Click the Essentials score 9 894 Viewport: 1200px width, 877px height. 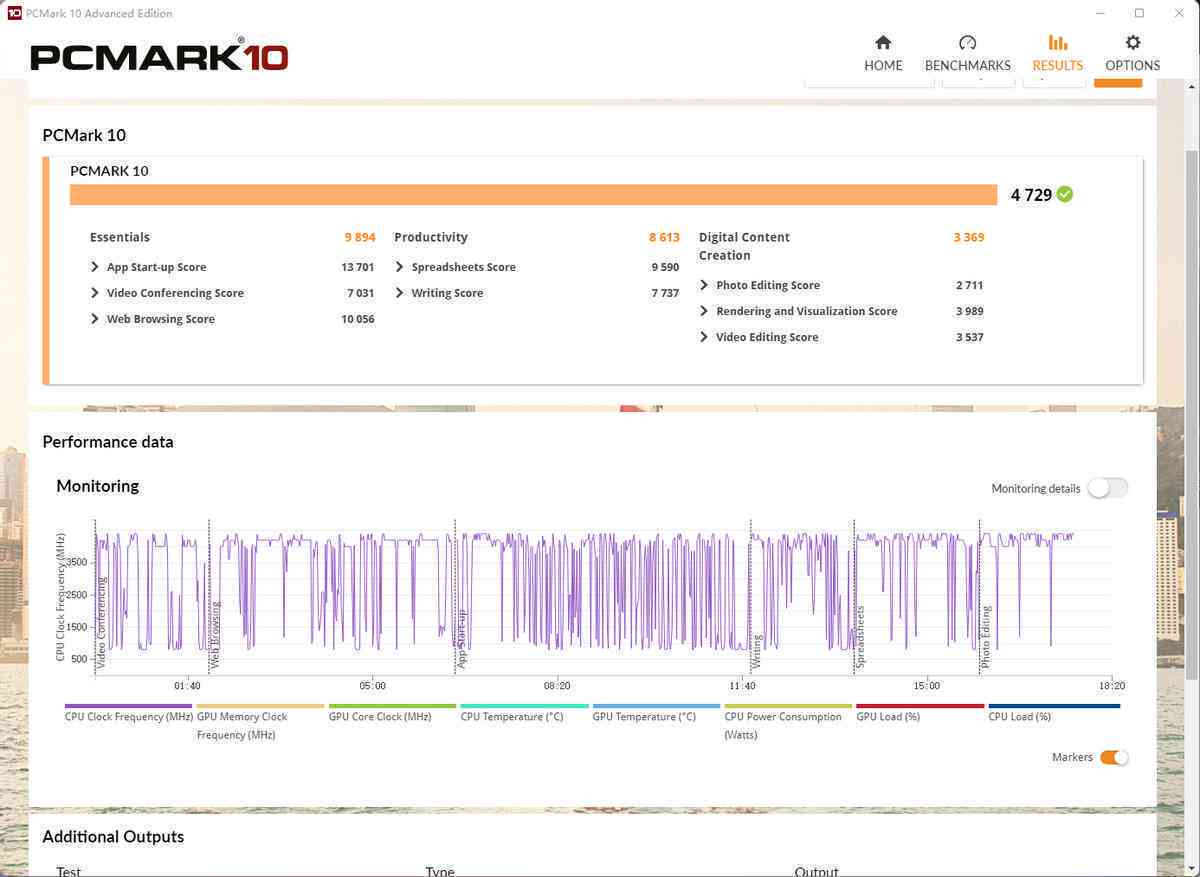[360, 237]
